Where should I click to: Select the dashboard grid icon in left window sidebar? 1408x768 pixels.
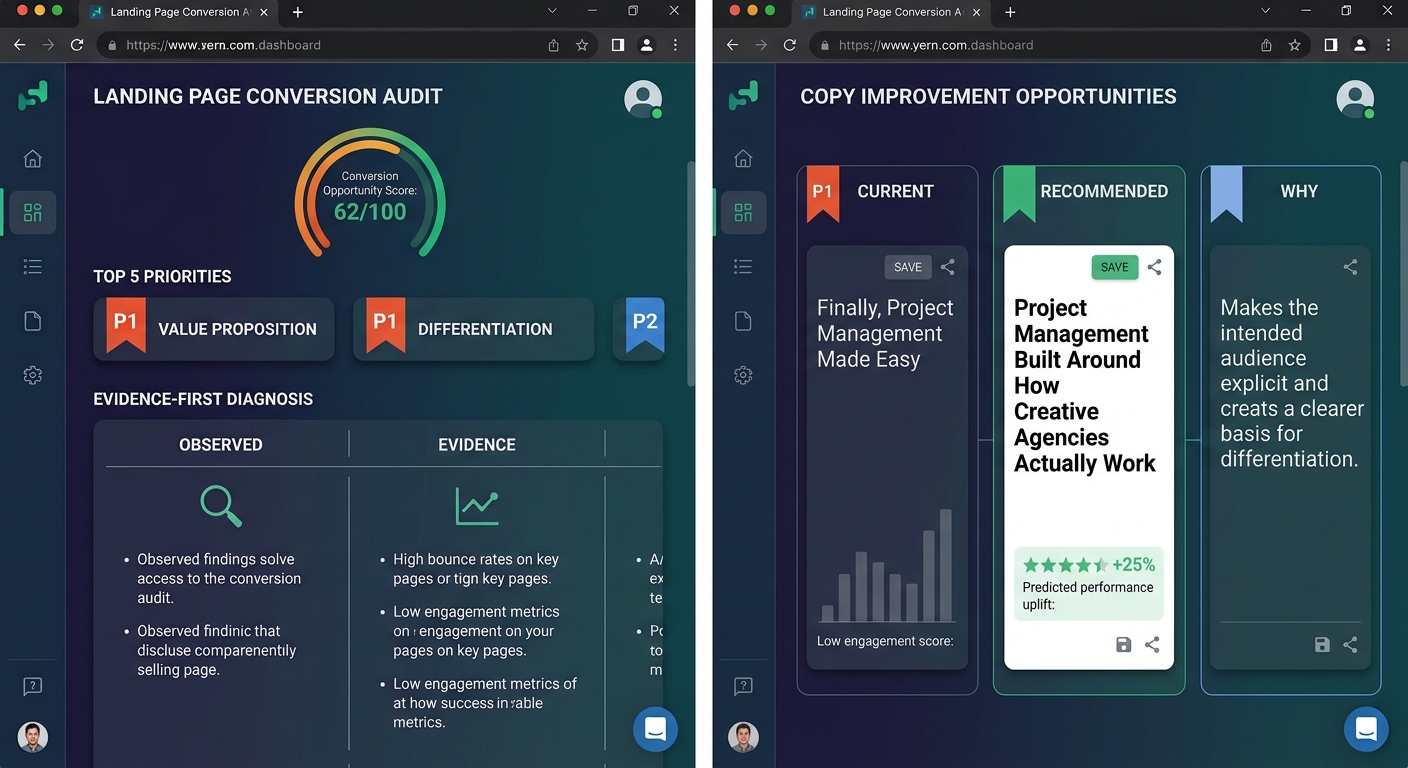tap(33, 212)
